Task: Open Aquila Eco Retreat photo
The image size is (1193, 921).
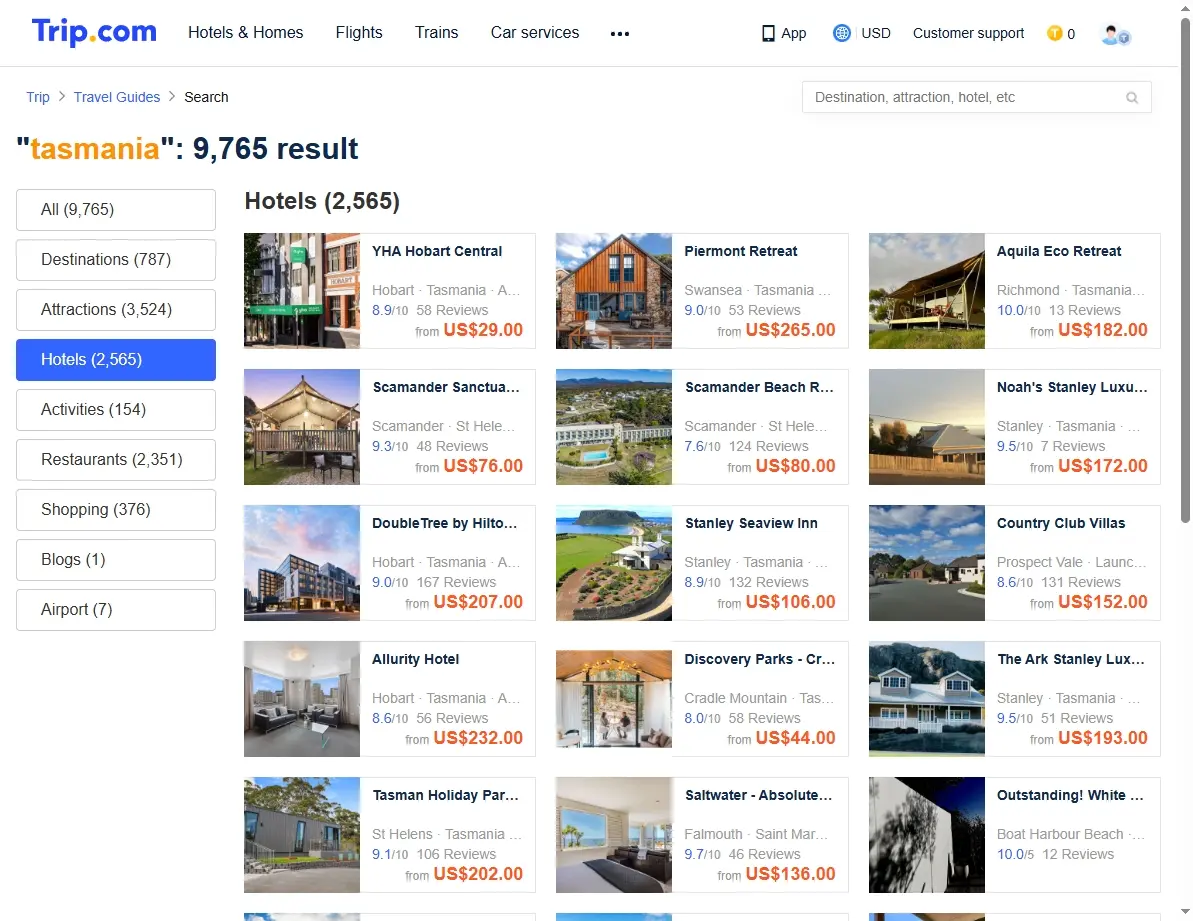Action: [927, 291]
